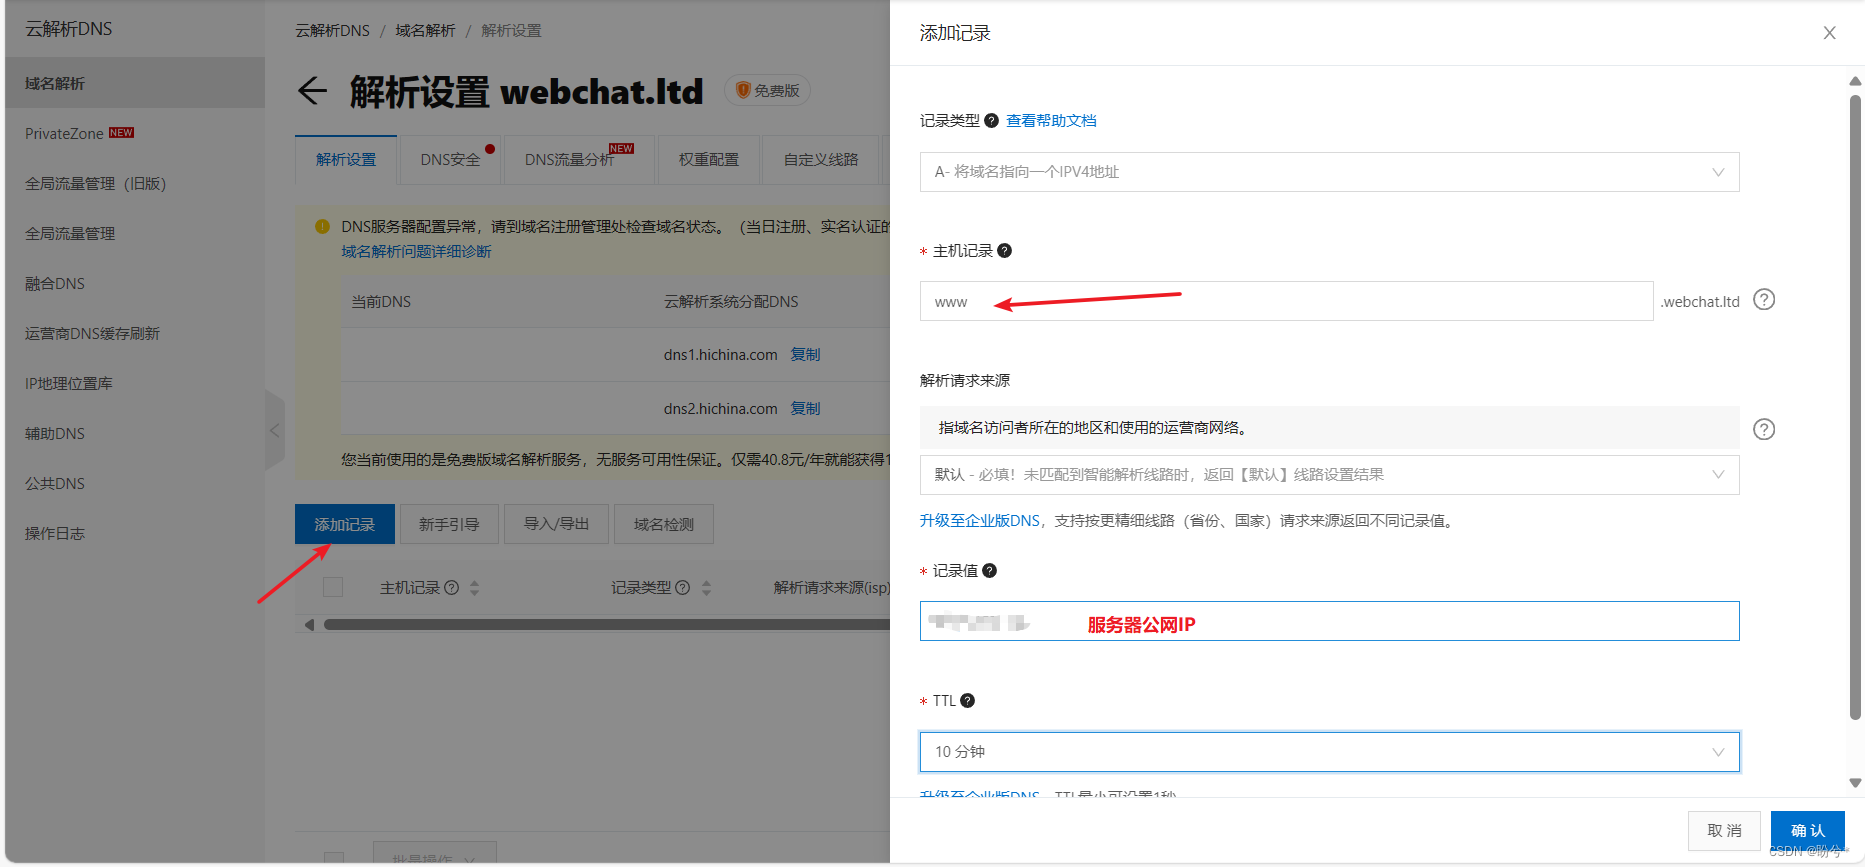Click 域名解析 in the breadcrumb

425,31
